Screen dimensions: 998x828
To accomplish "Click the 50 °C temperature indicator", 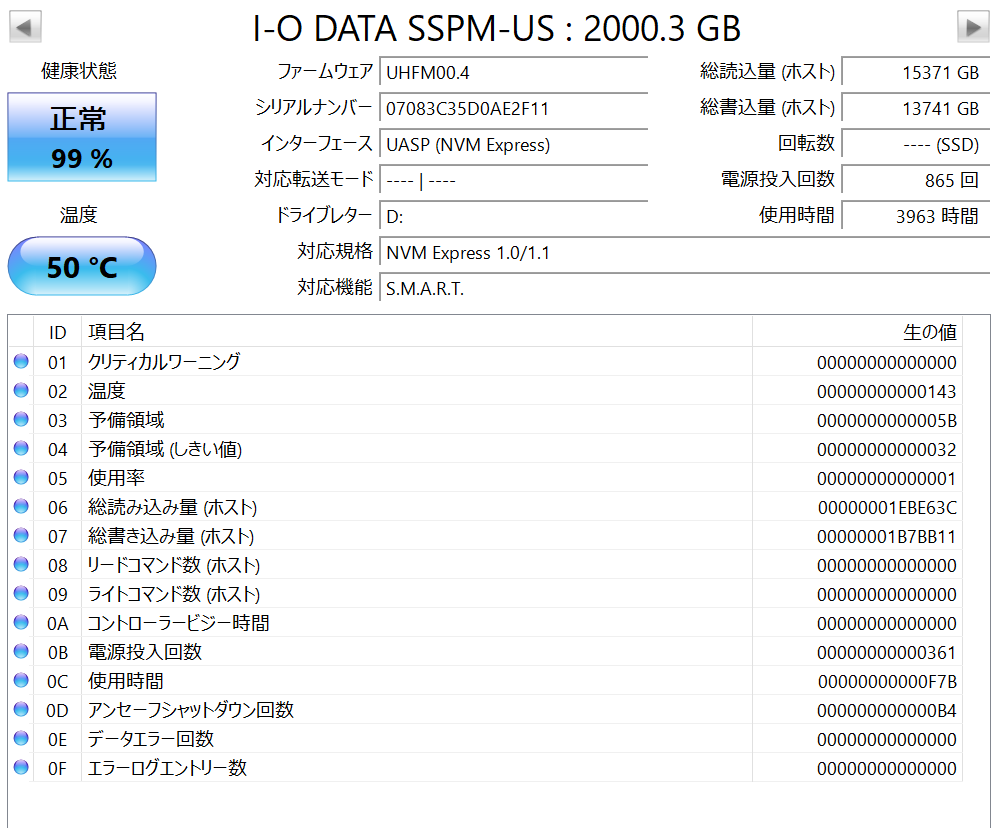I will [x=82, y=266].
